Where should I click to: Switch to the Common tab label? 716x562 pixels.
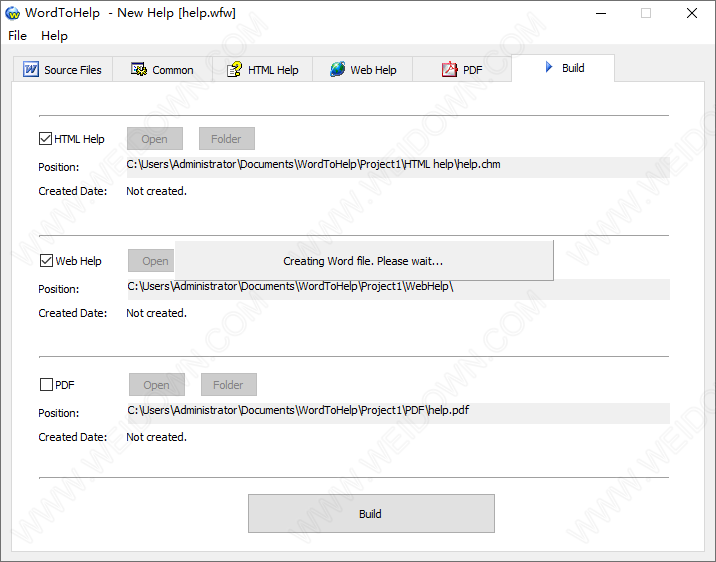tap(173, 70)
